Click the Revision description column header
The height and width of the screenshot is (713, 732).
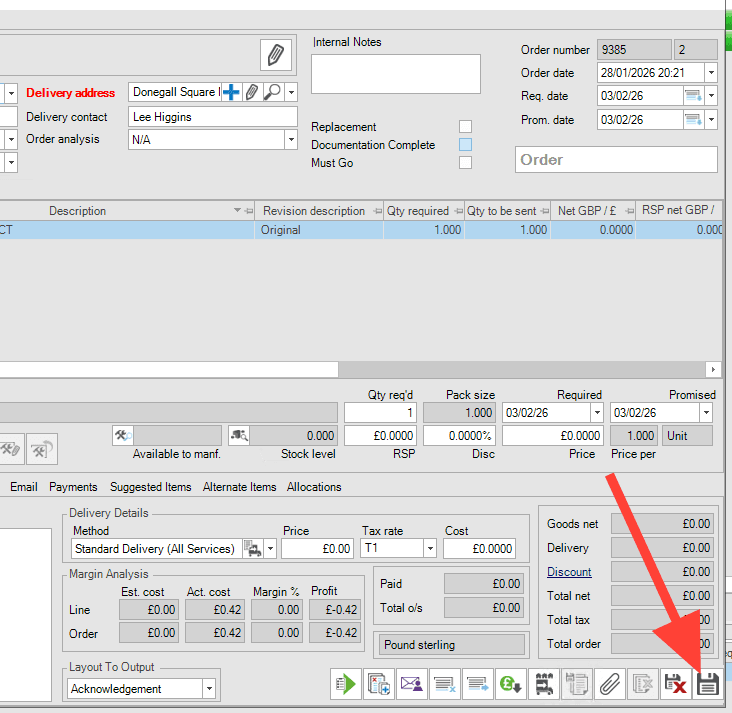coord(319,211)
